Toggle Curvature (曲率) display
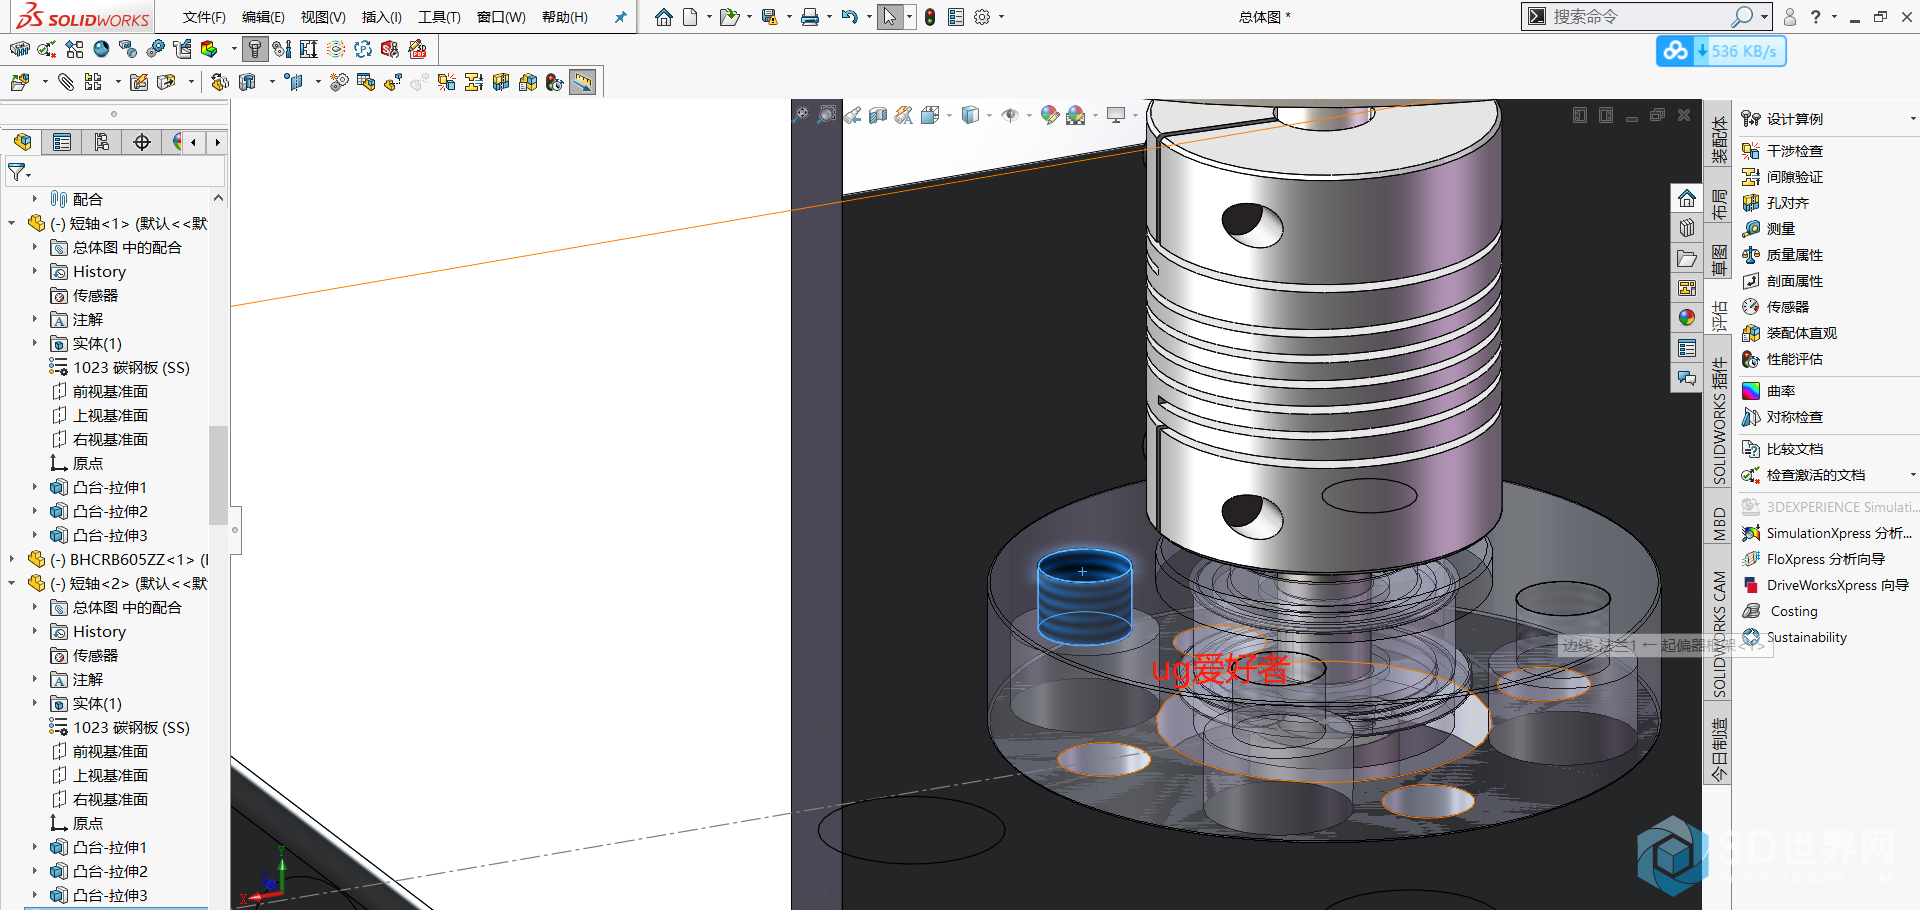Image resolution: width=1920 pixels, height=910 pixels. click(x=1768, y=391)
